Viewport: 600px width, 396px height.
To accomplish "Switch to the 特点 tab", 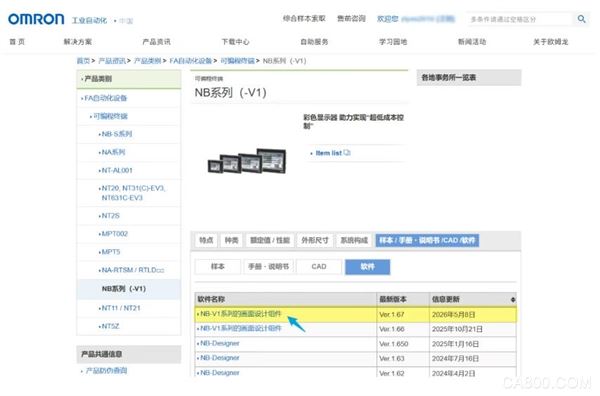I will [x=206, y=240].
